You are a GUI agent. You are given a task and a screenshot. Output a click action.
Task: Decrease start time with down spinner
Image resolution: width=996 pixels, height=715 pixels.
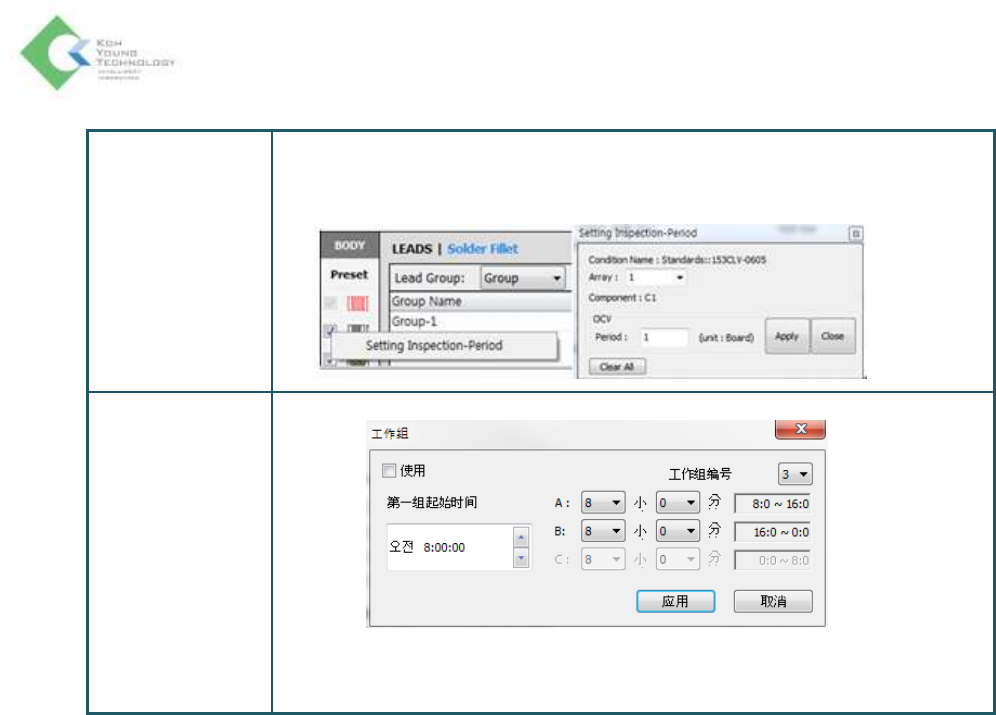click(521, 559)
